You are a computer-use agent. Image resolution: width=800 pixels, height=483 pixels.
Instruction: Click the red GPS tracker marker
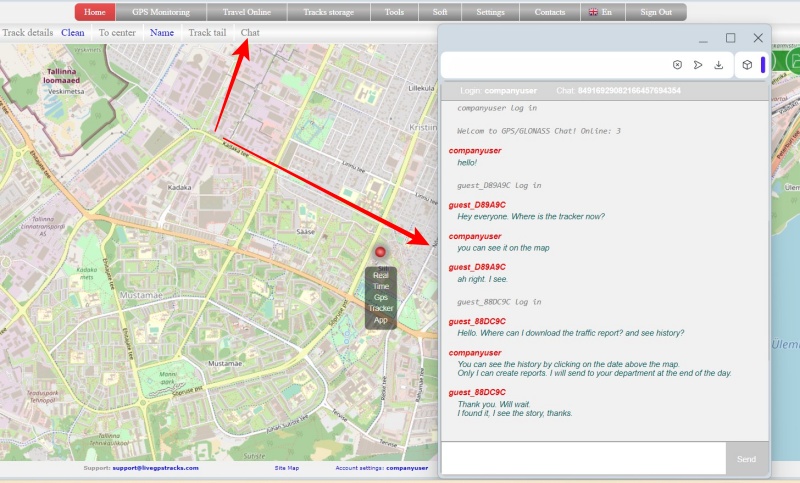click(x=380, y=253)
